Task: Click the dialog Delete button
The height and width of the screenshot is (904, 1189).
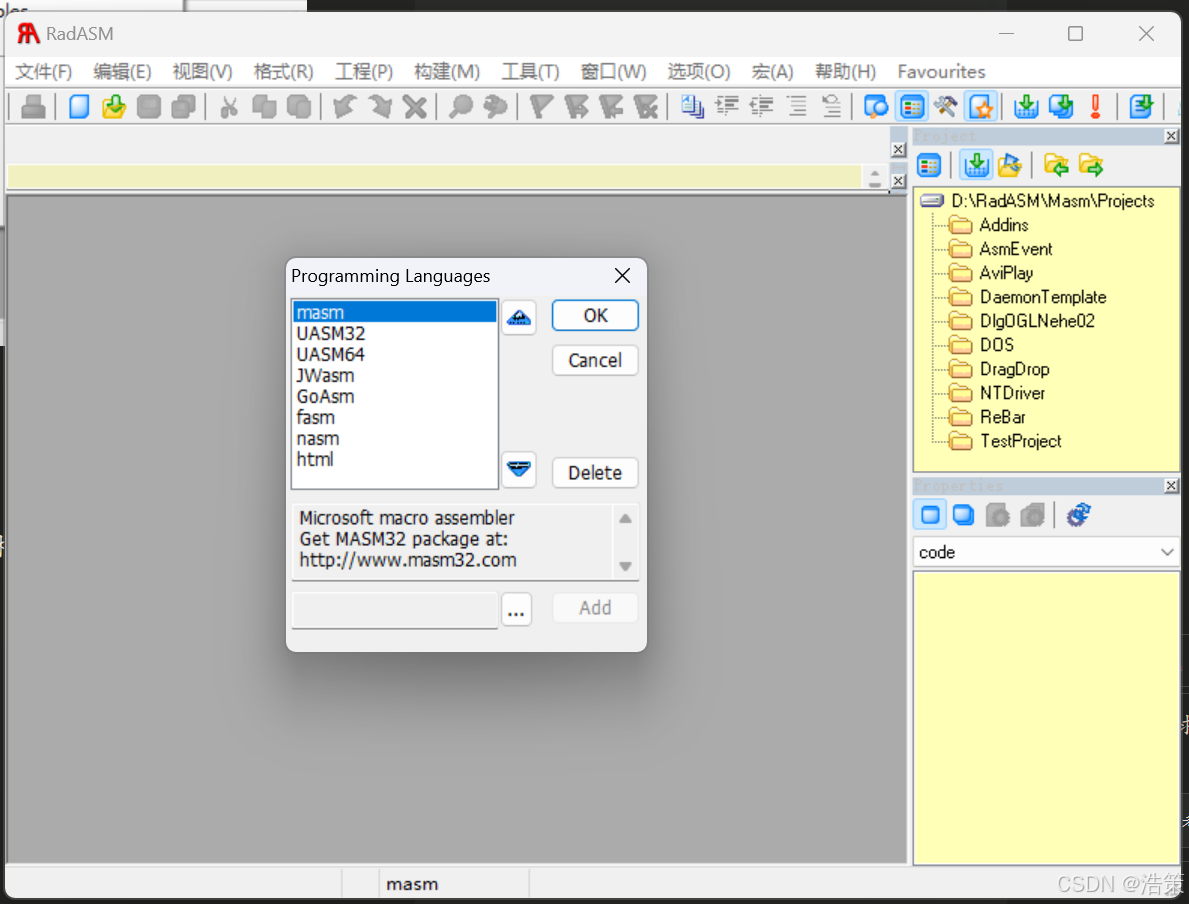Action: click(595, 472)
